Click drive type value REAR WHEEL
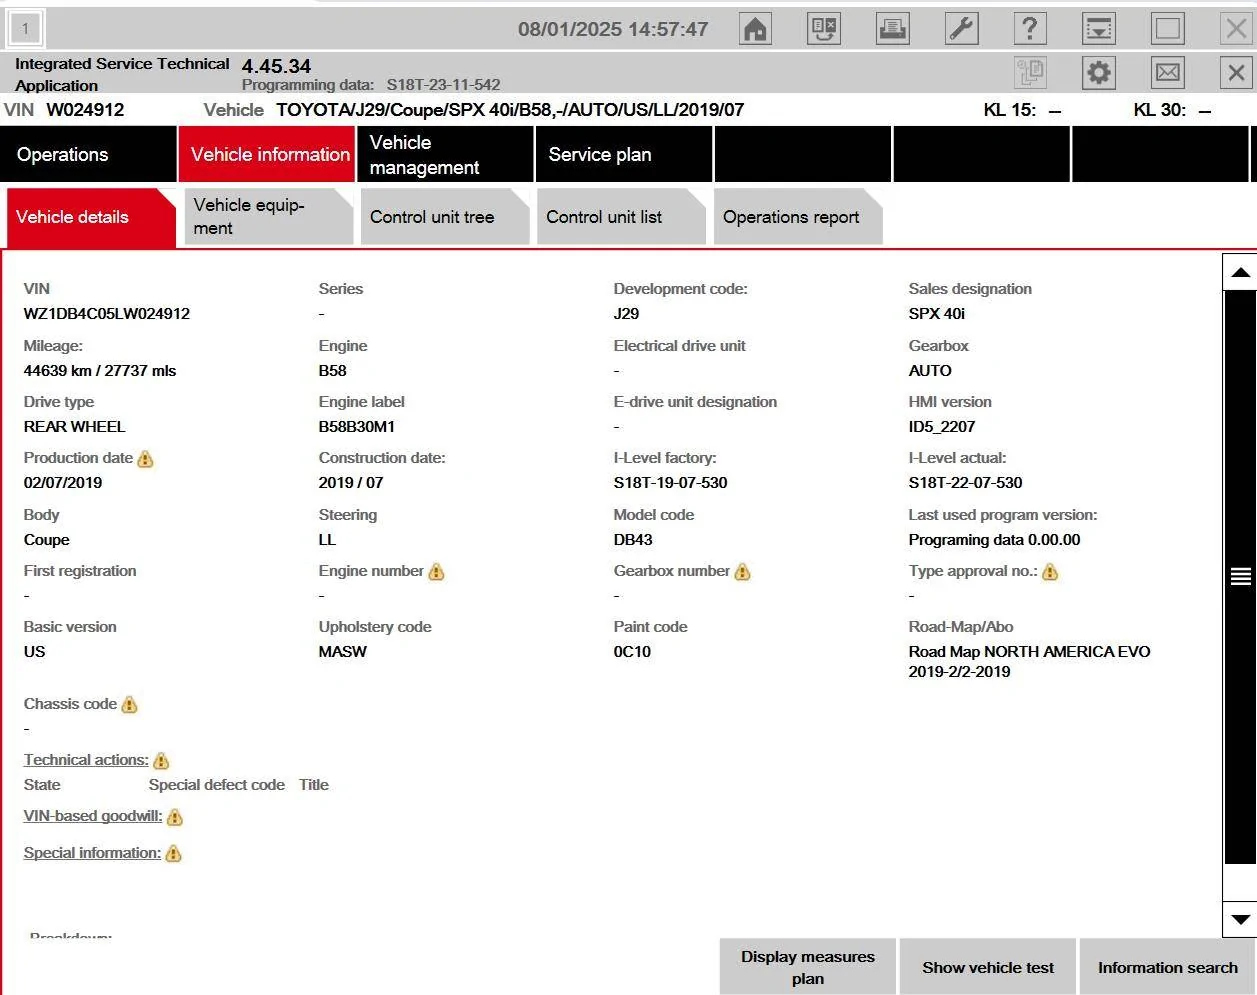1257x995 pixels. 75,427
